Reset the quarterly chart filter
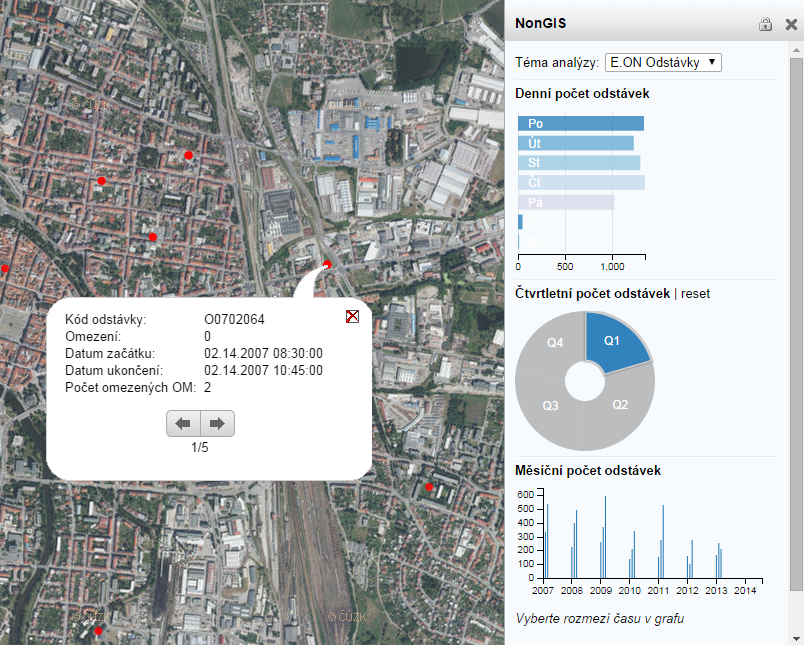Image resolution: width=804 pixels, height=645 pixels. click(695, 294)
